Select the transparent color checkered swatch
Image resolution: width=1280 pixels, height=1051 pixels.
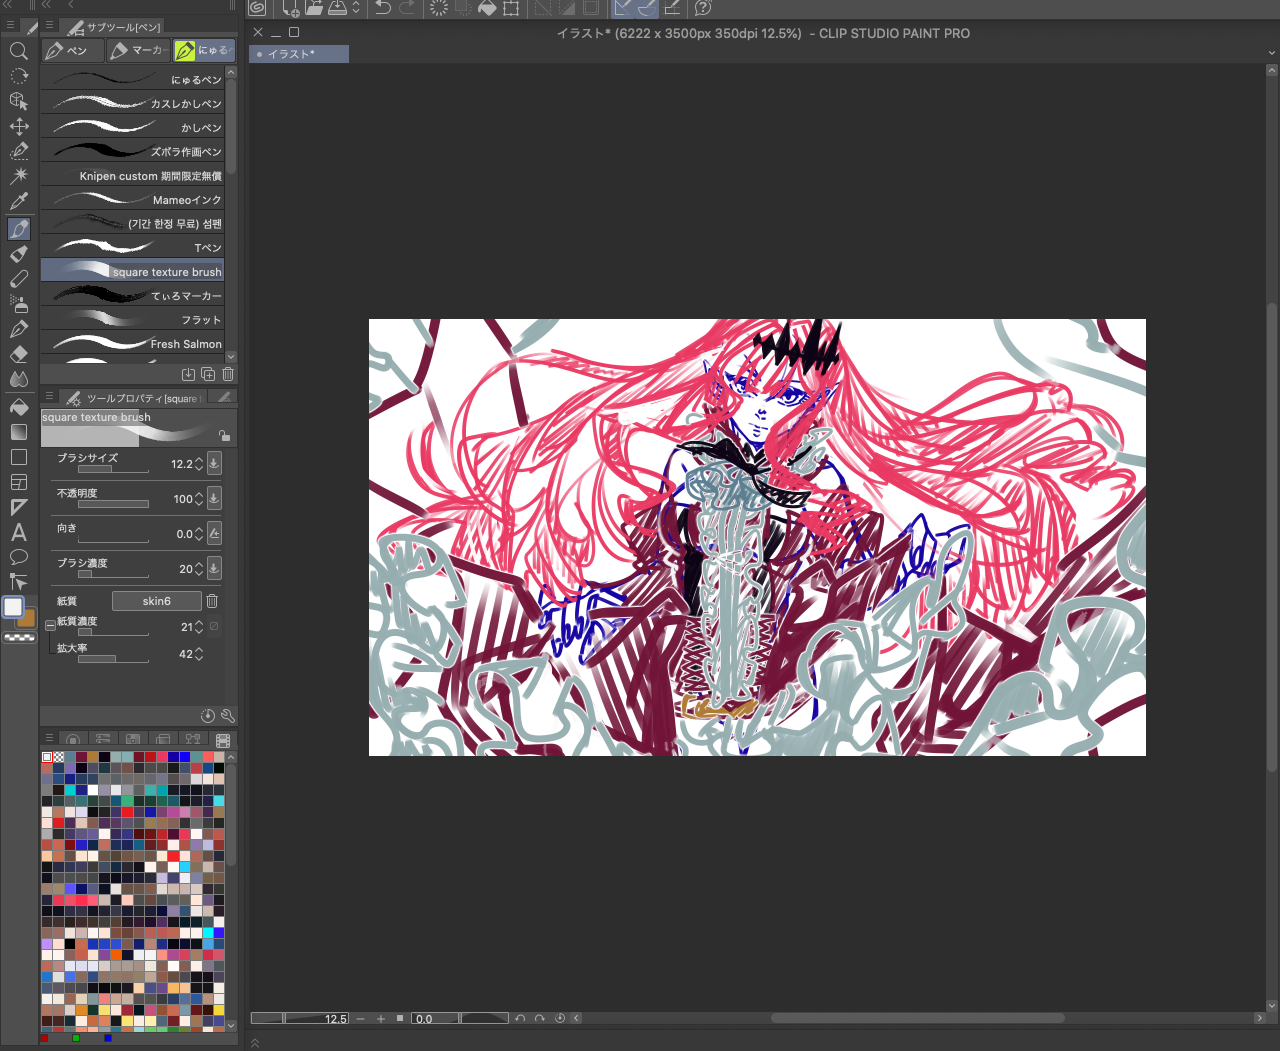(x=19, y=637)
